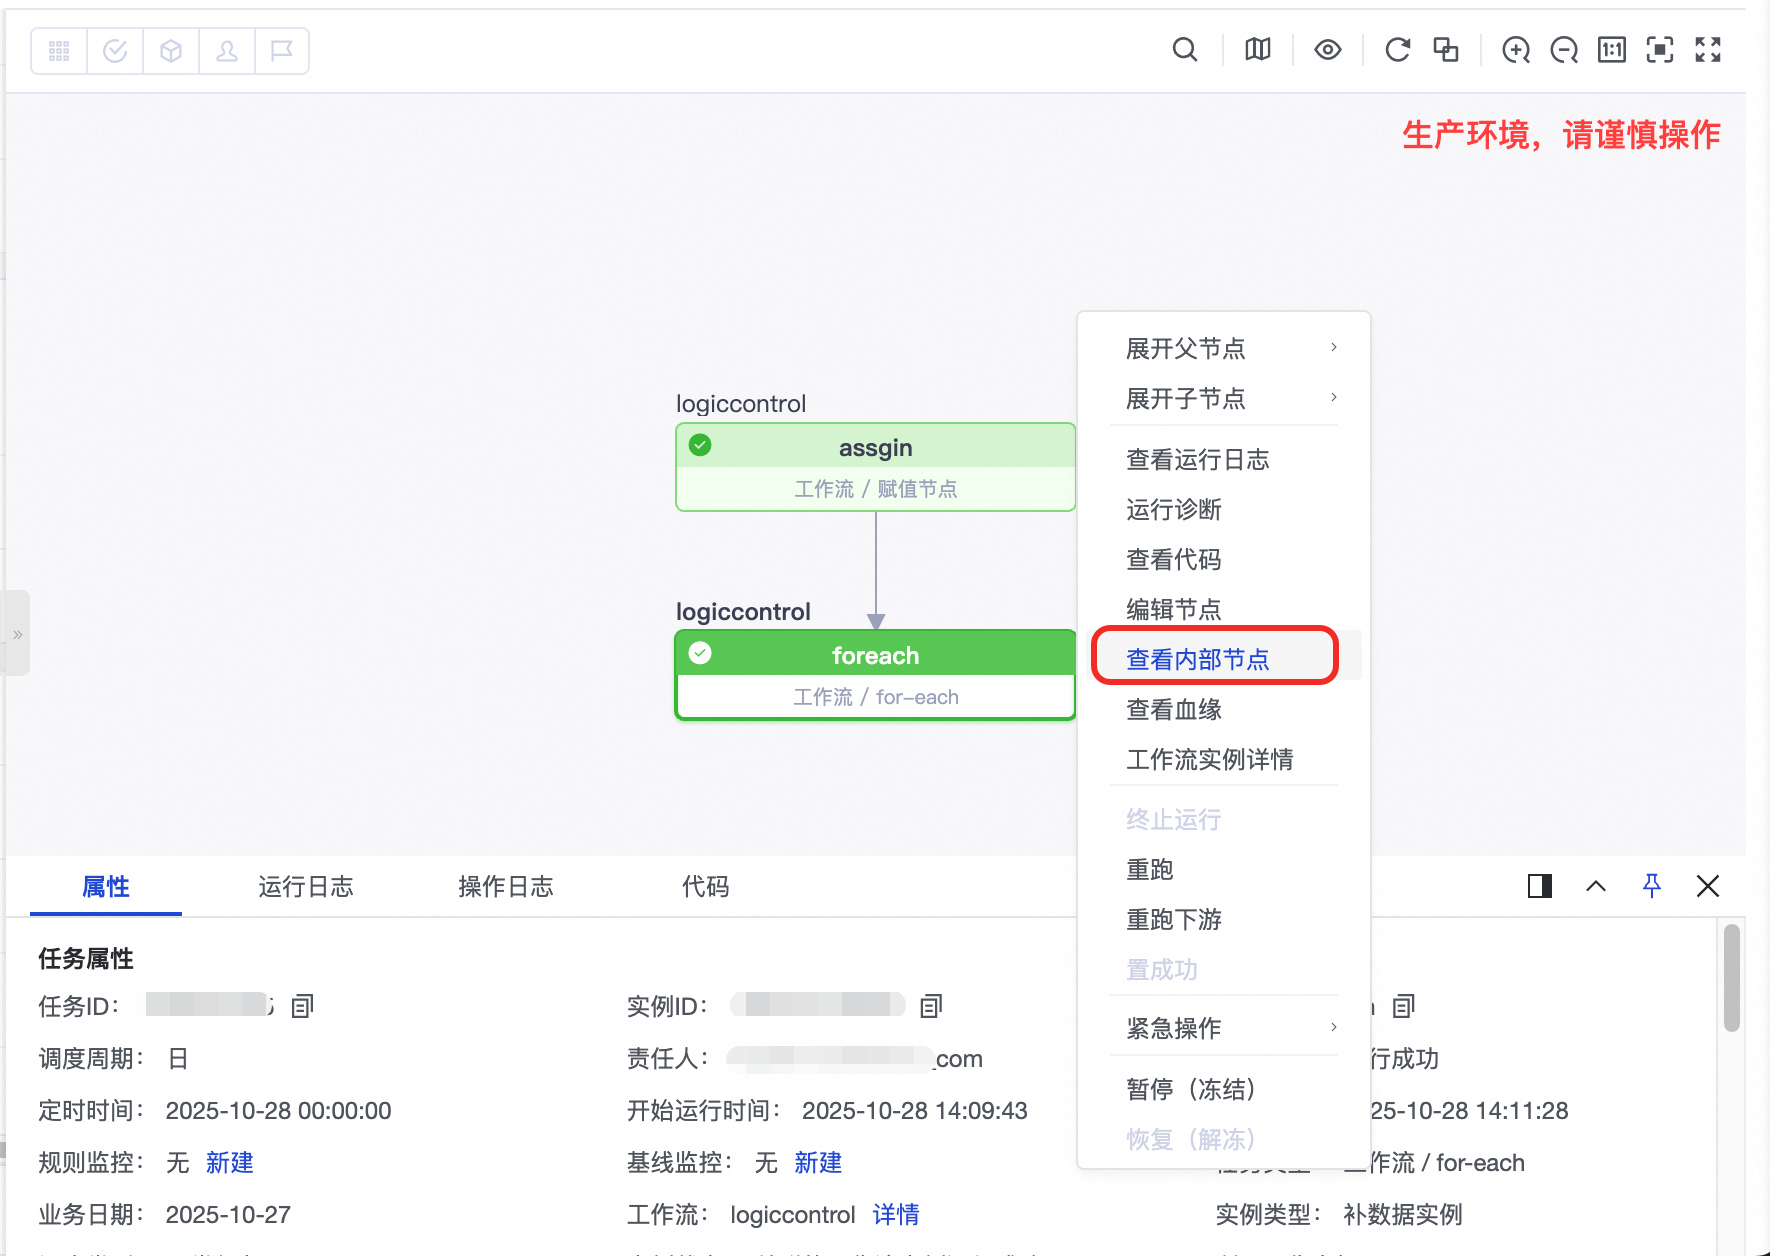Choose 工作流实例详情 from context menu

coord(1210,759)
